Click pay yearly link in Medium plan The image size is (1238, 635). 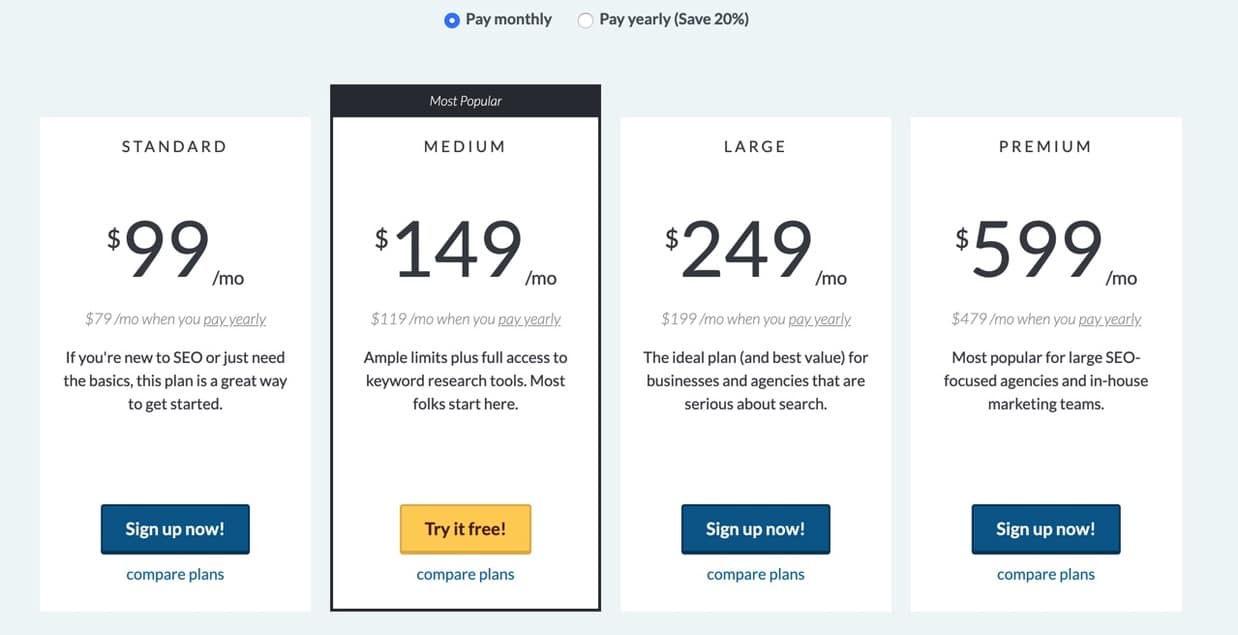pos(529,319)
